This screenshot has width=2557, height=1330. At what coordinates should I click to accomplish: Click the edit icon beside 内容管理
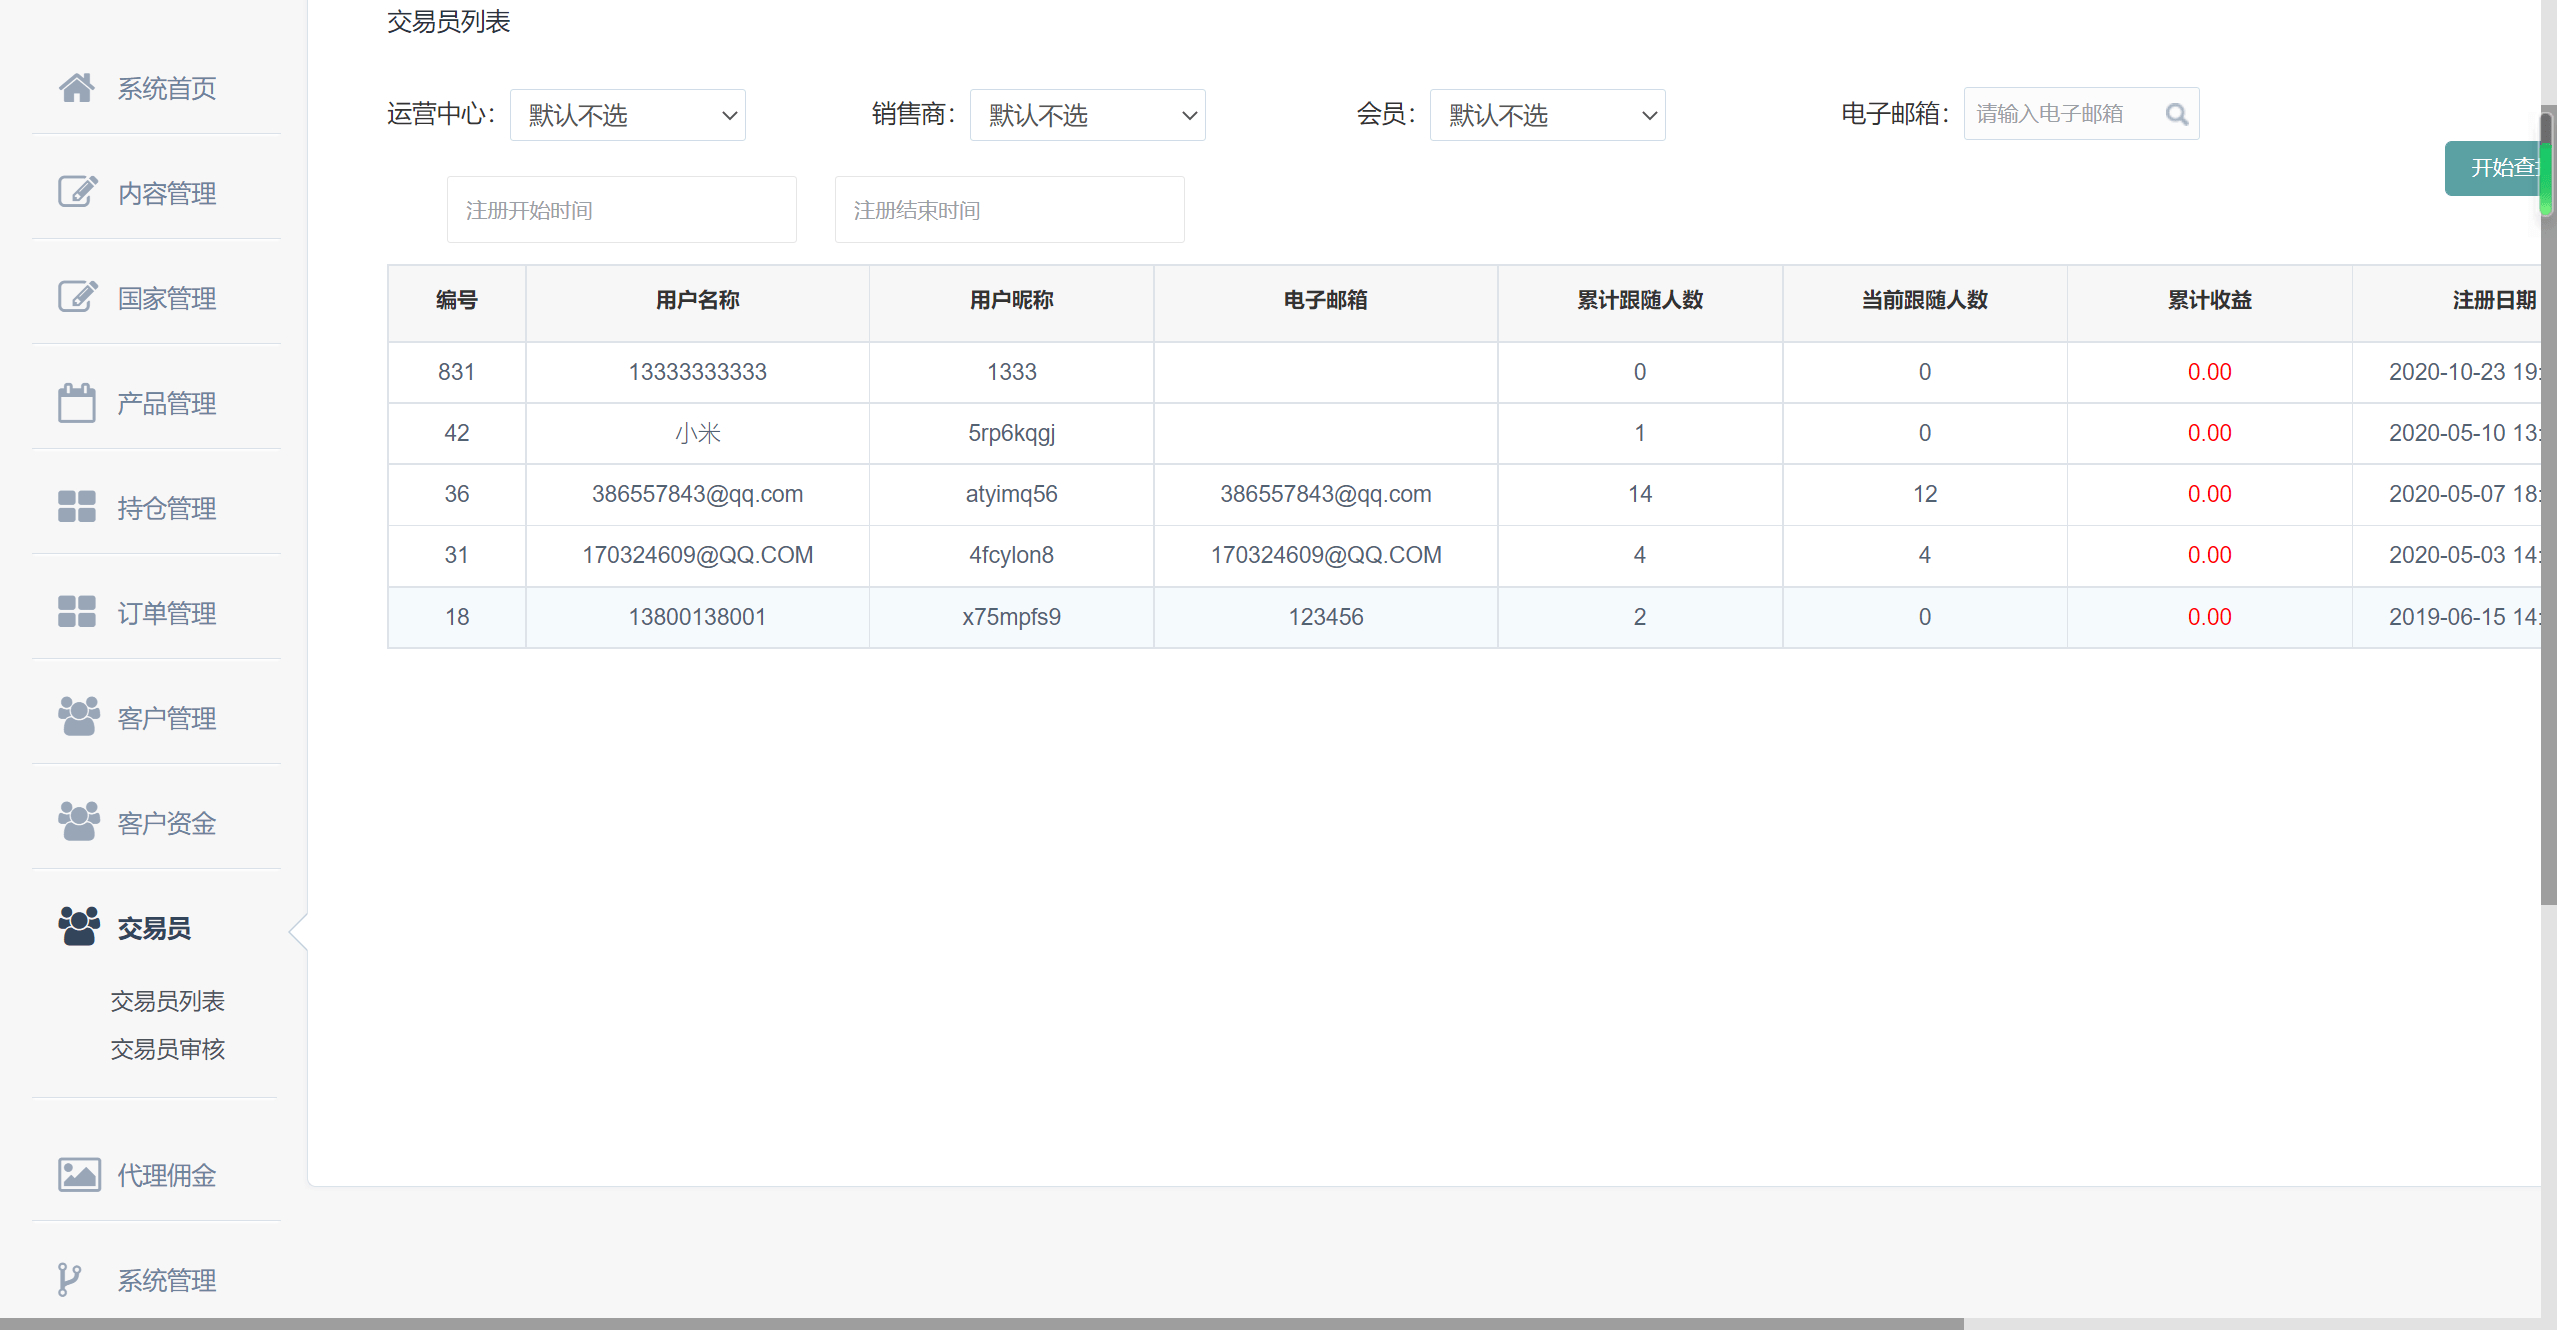point(76,192)
